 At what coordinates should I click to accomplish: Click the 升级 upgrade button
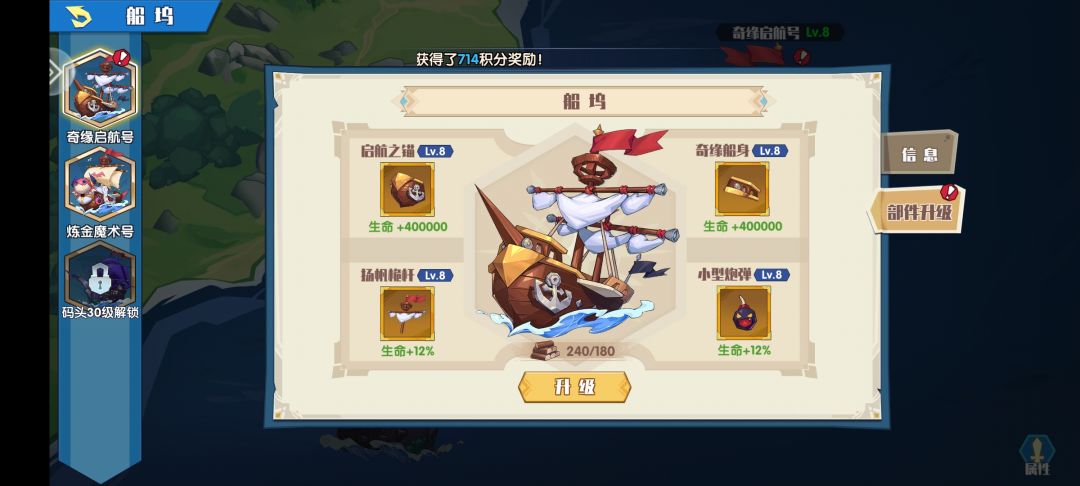click(574, 387)
